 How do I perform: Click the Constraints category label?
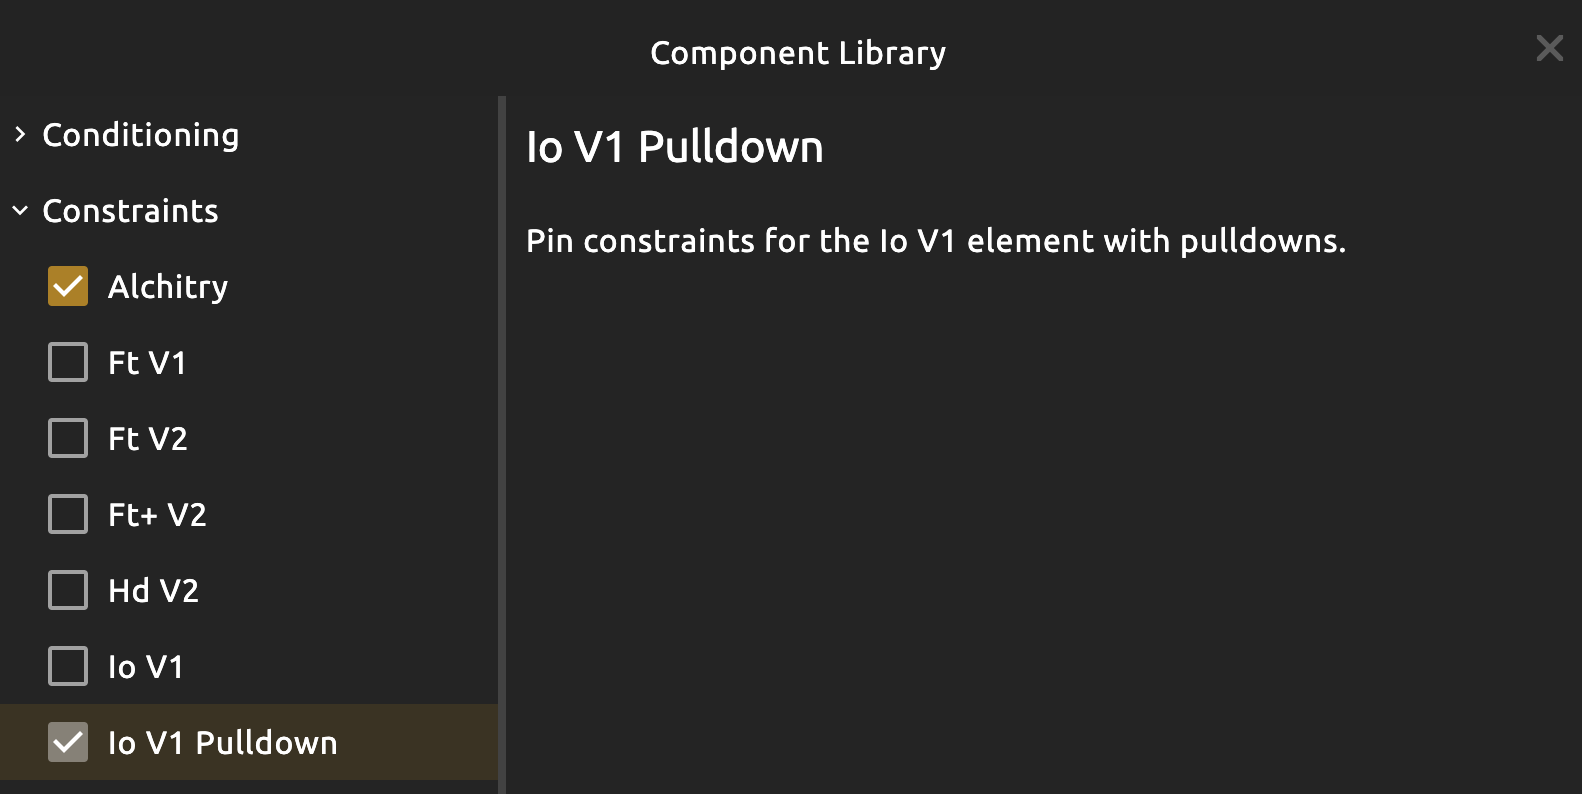130,211
